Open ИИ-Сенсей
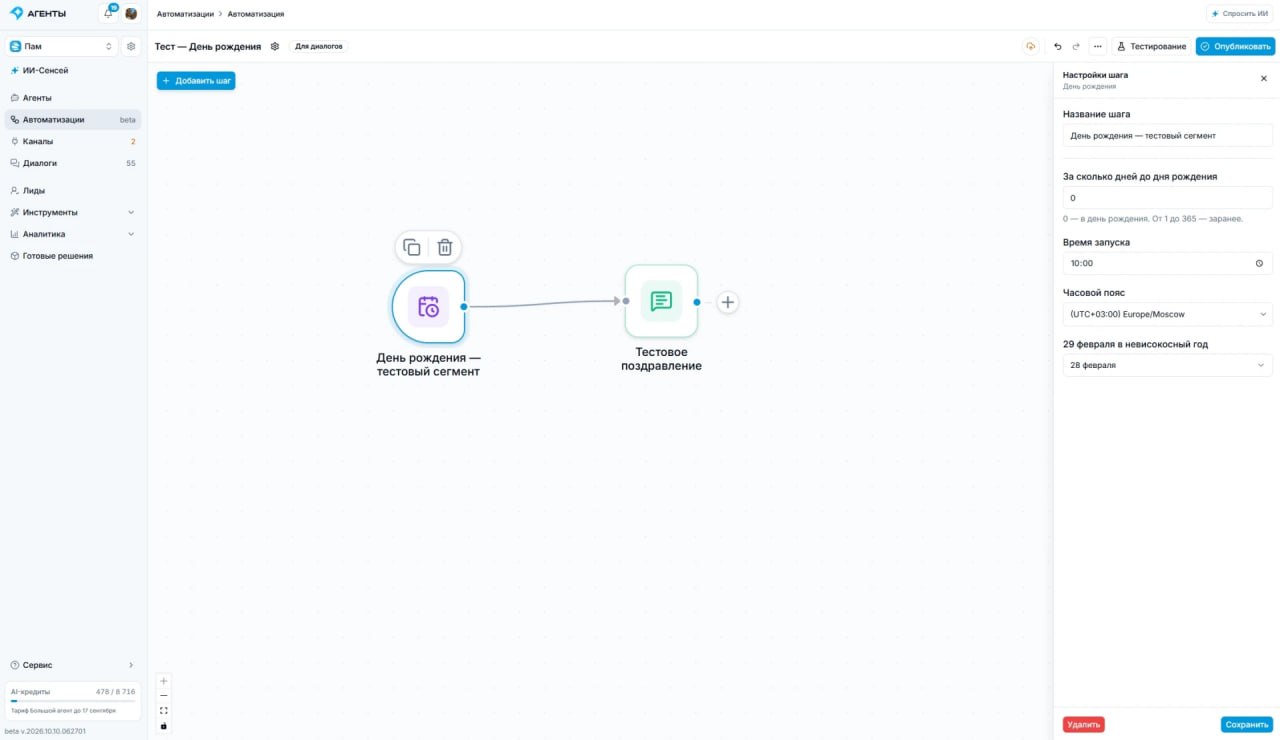This screenshot has width=1280, height=740. pos(72,71)
